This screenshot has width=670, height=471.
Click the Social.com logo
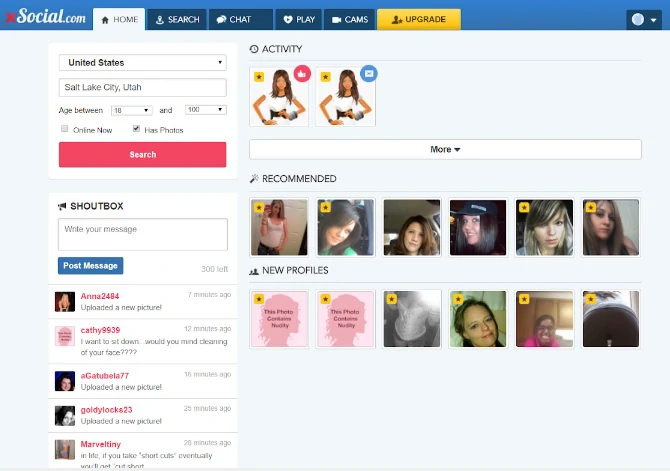coord(45,16)
